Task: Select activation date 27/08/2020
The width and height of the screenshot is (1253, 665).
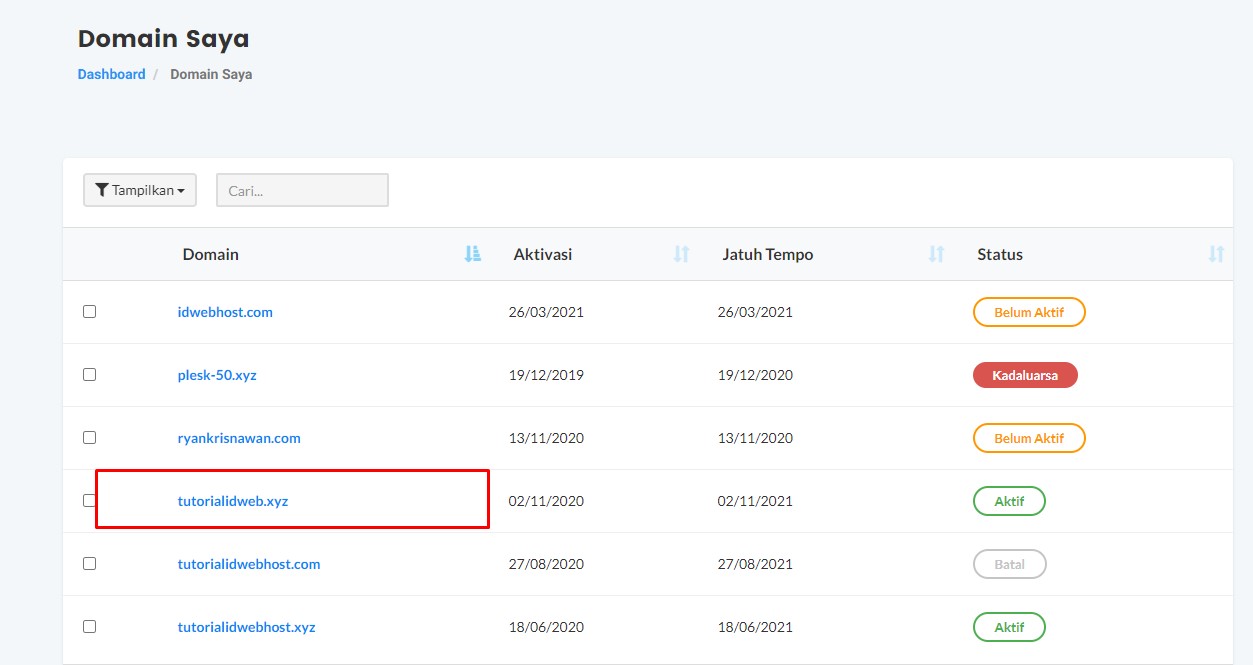Action: click(x=546, y=564)
